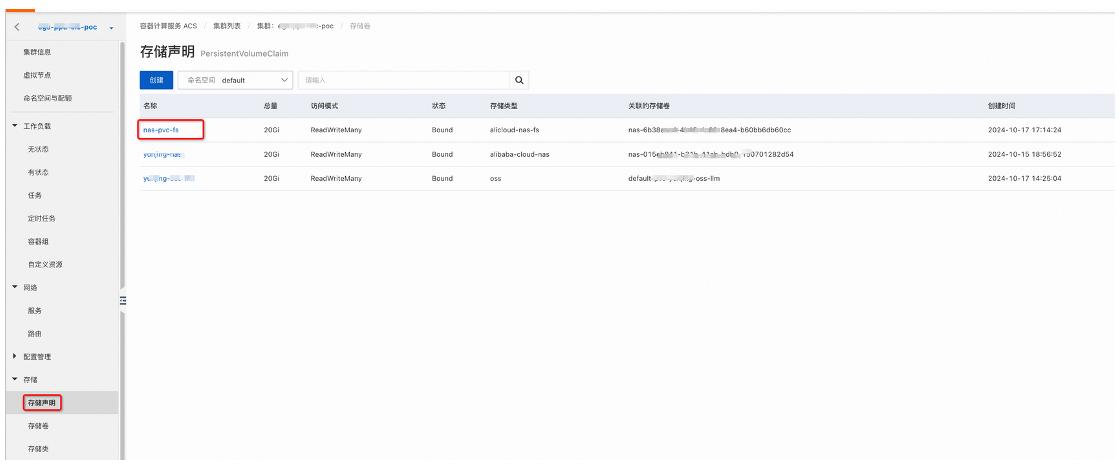Open 有状态 workloads
Image resolution: width=1119 pixels, height=472 pixels.
39,173
